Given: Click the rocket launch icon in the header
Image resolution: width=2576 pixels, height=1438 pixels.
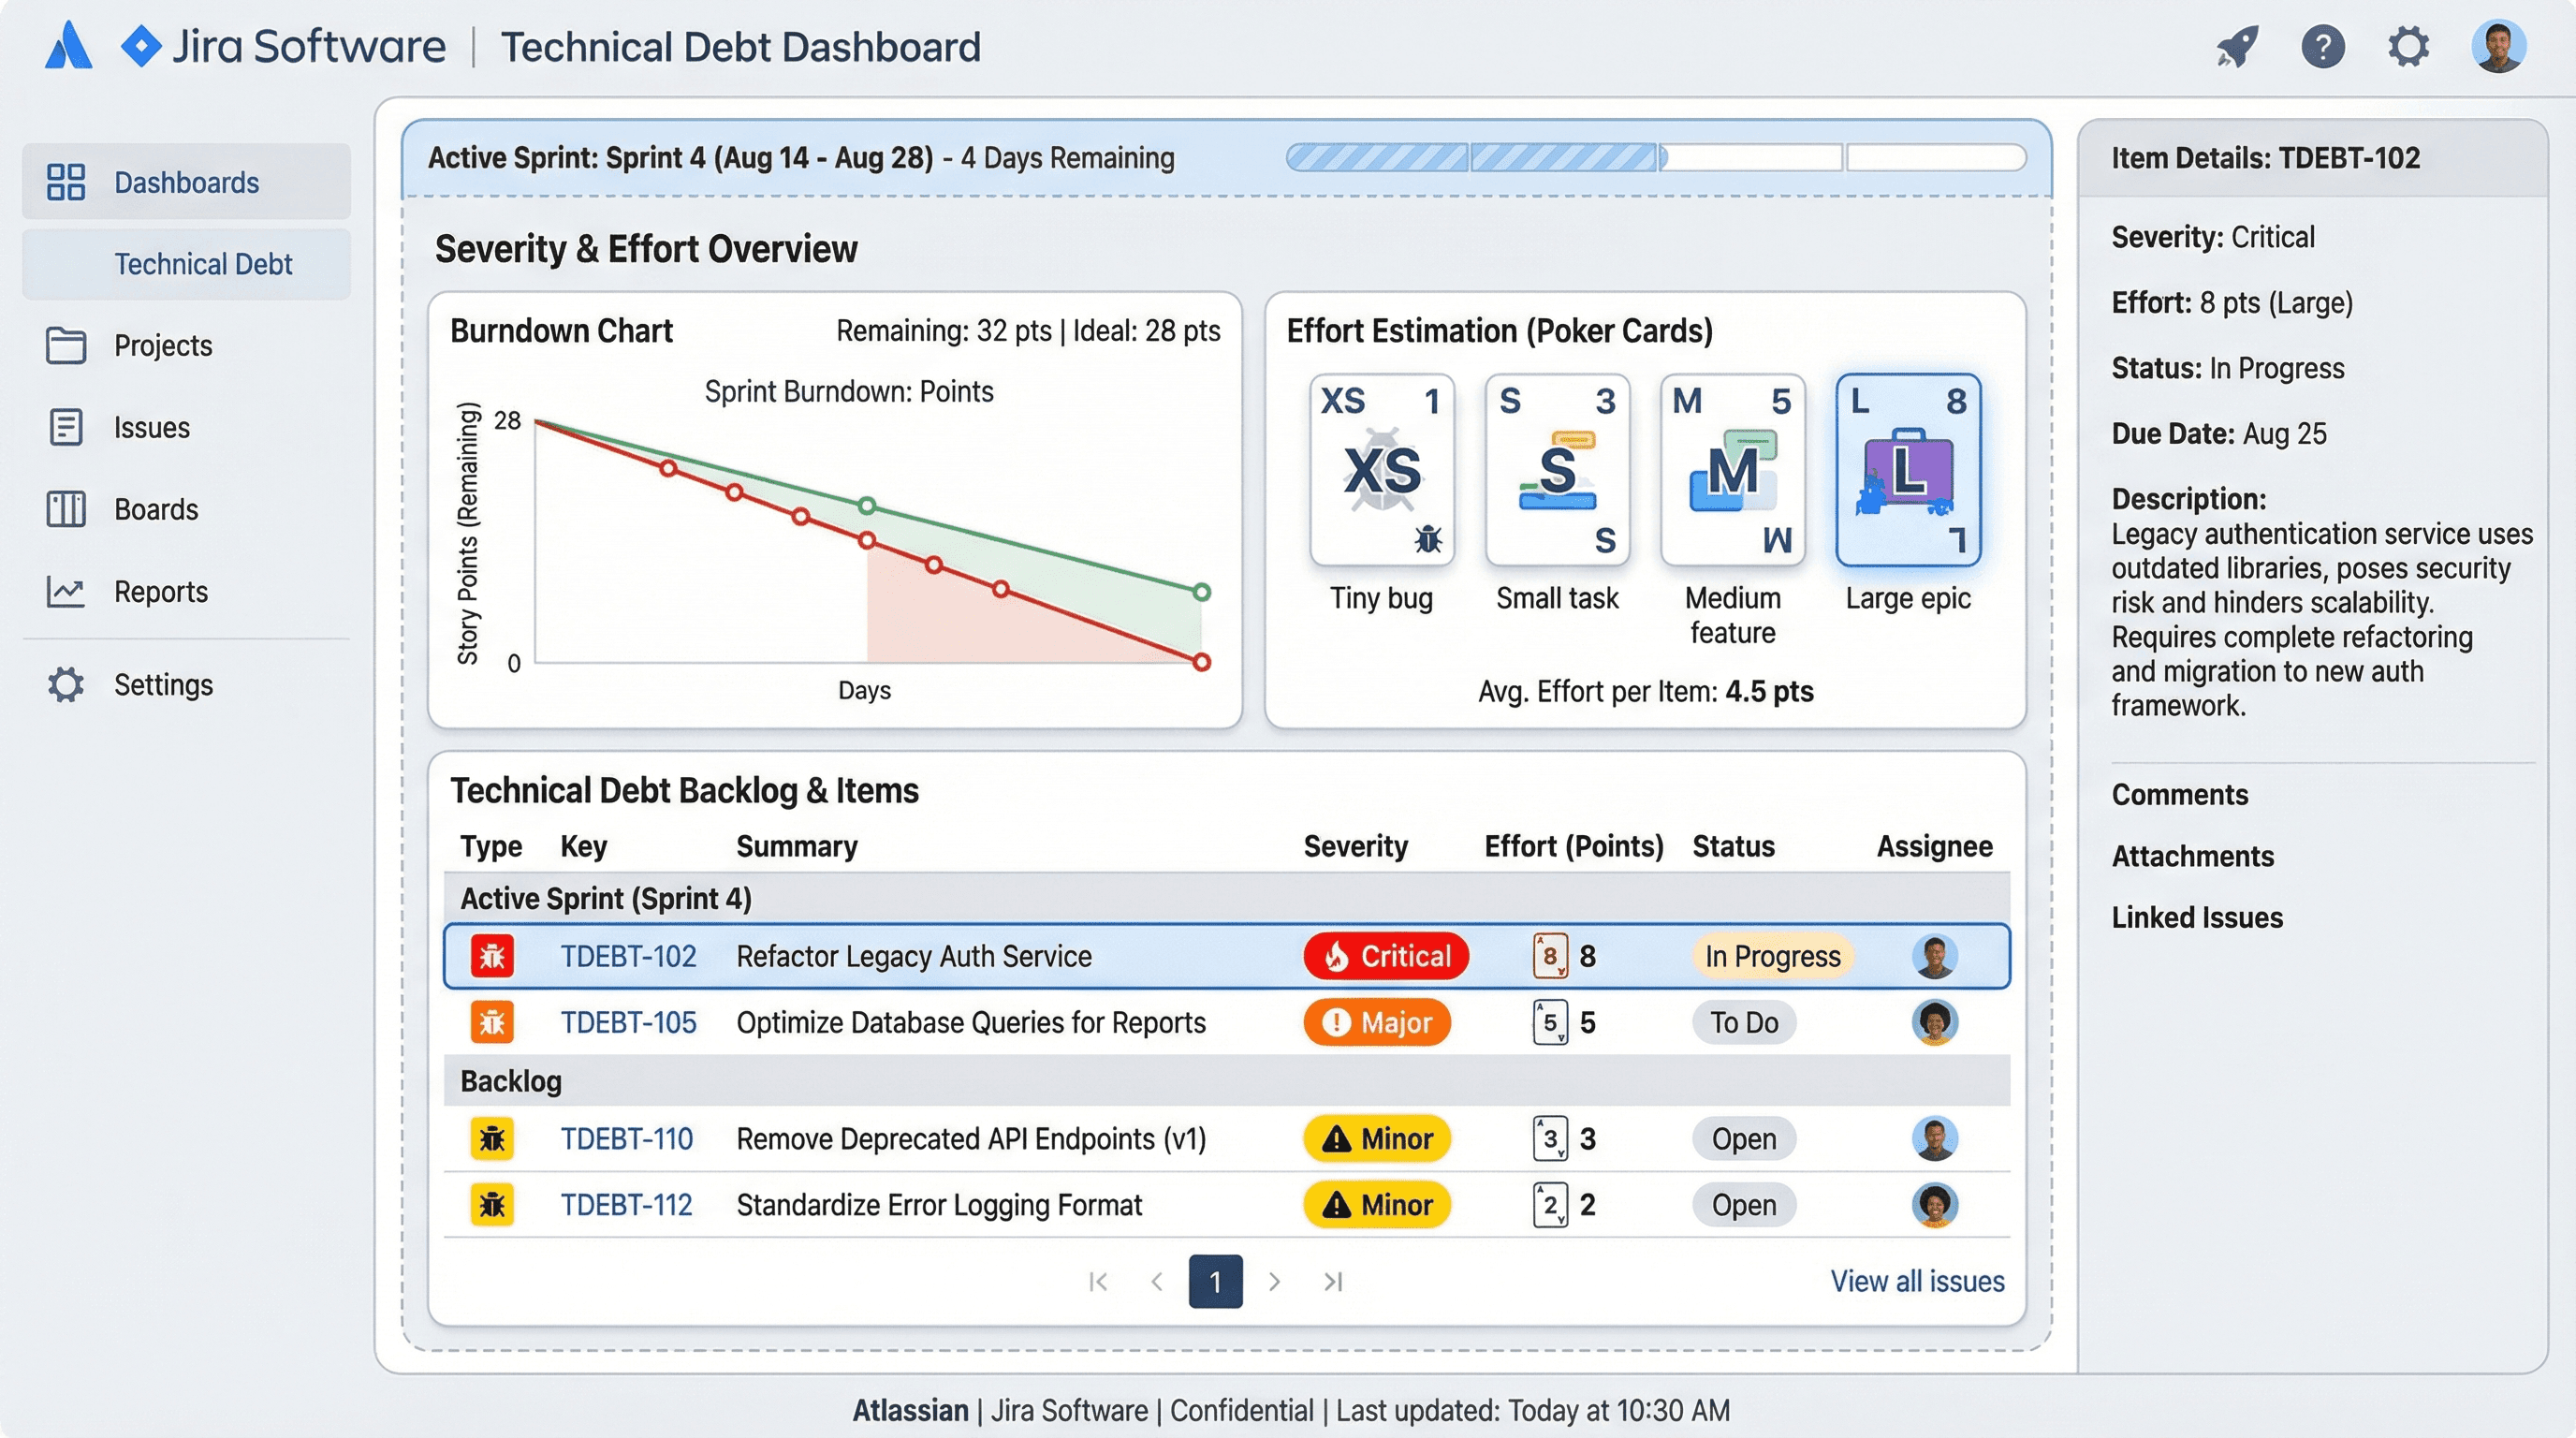Looking at the screenshot, I should (2236, 46).
